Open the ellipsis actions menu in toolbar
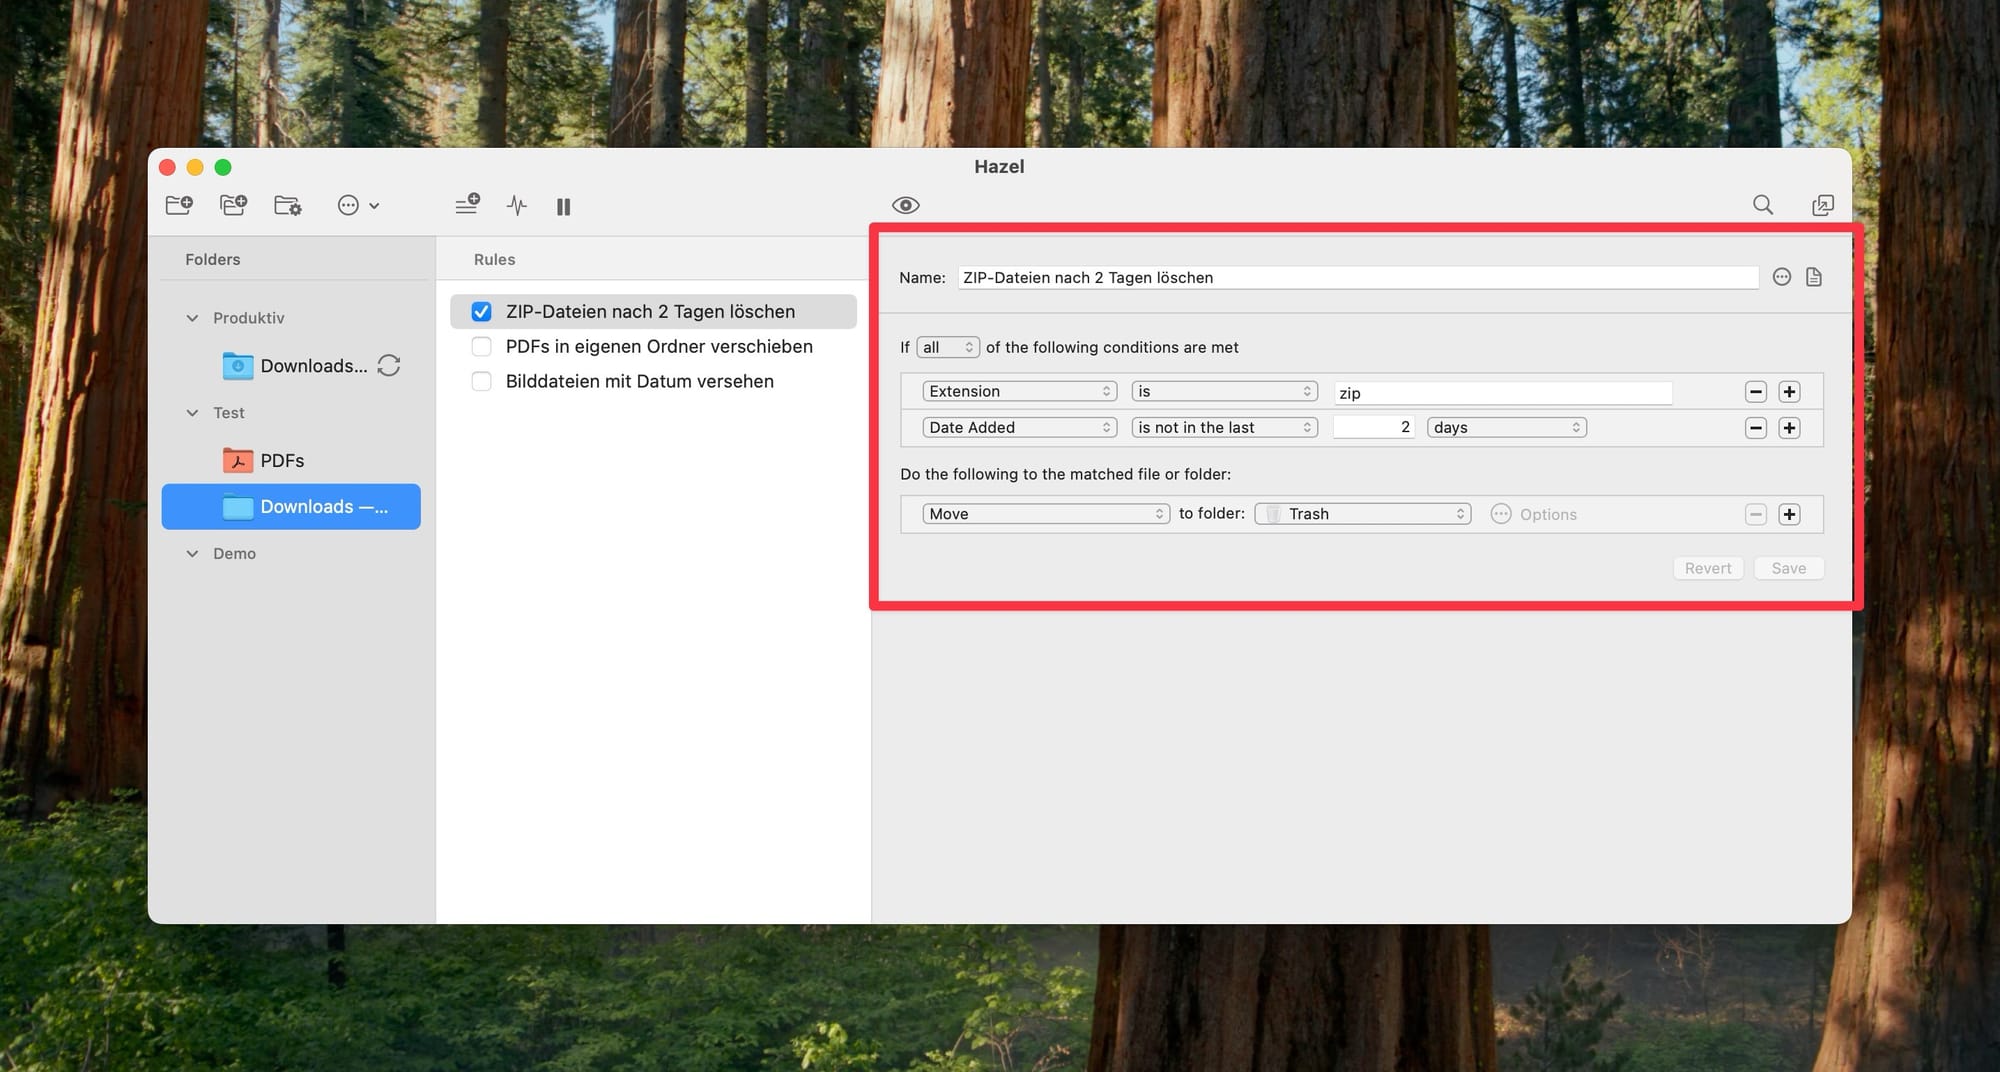 (358, 205)
